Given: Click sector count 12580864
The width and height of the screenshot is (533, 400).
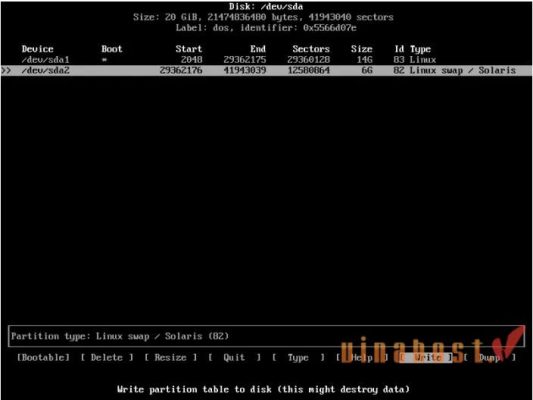Looking at the screenshot, I should [x=308, y=70].
